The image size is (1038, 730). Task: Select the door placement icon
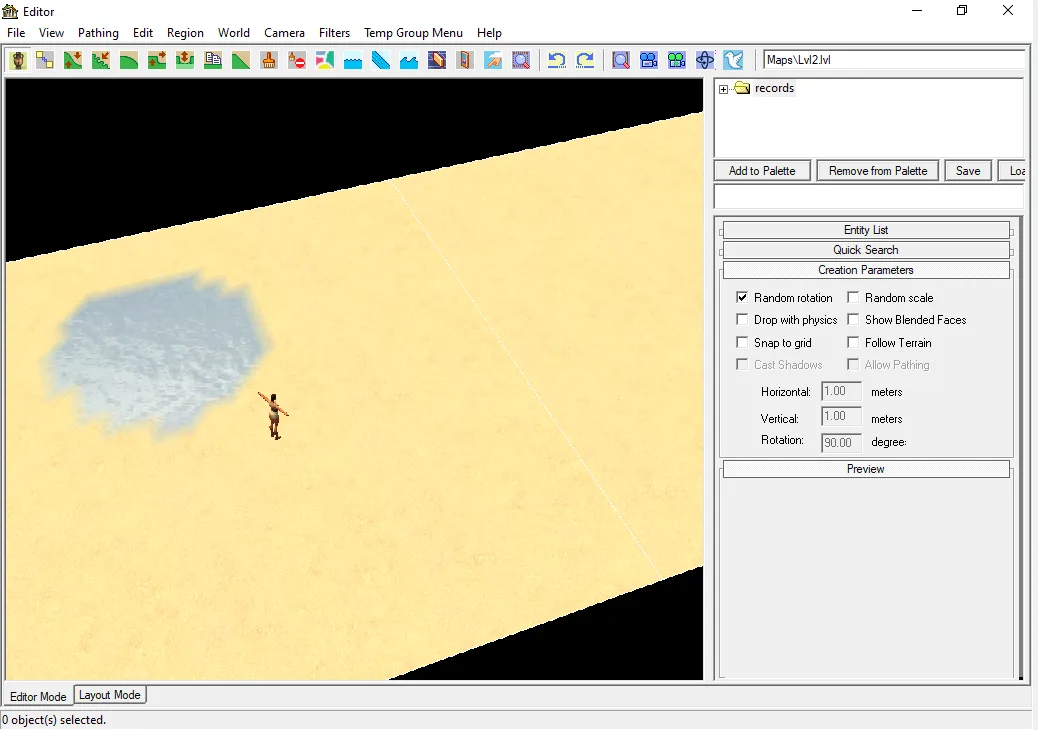[x=465, y=60]
